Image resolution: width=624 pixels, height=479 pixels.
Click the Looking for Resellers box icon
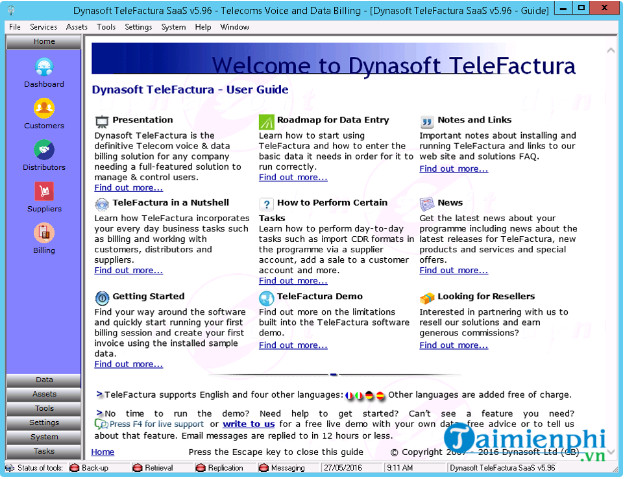click(x=427, y=298)
